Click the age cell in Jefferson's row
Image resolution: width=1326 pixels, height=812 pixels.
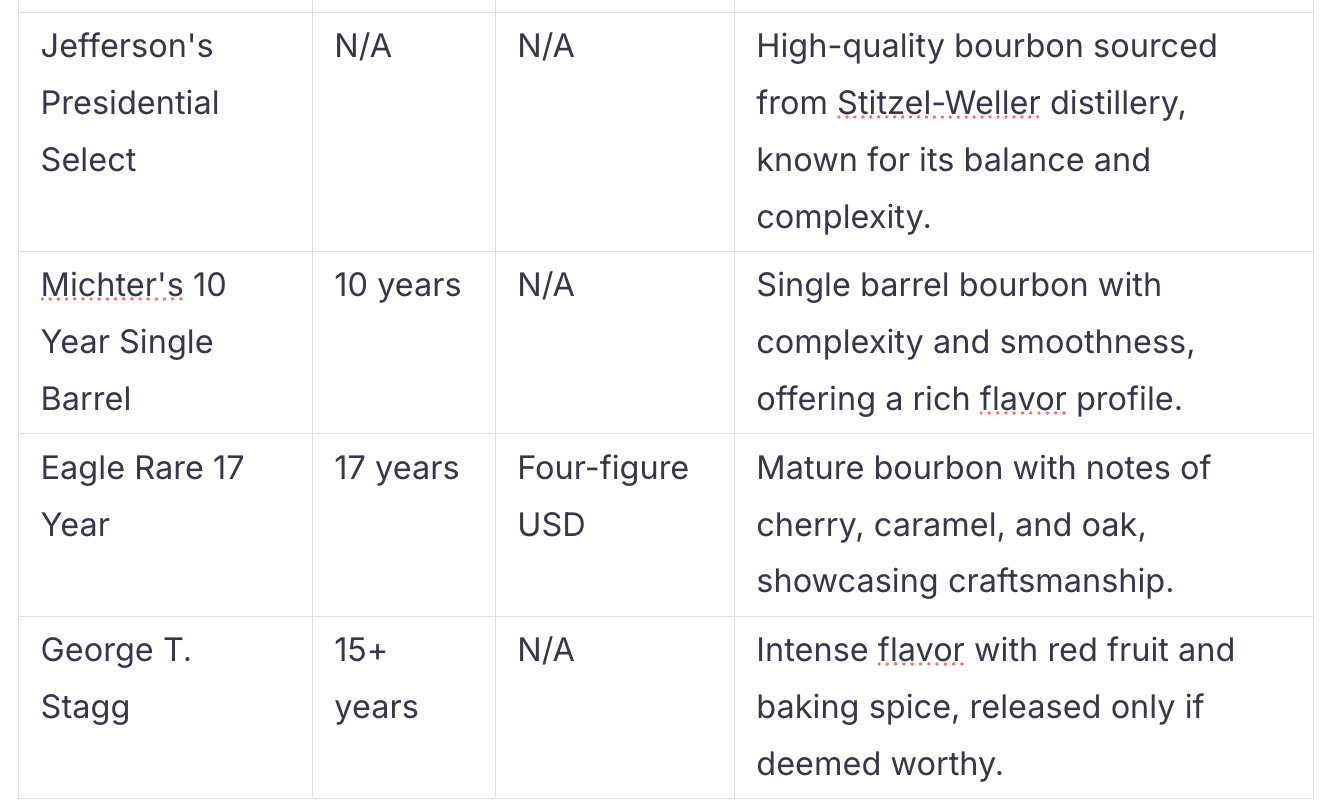point(363,46)
